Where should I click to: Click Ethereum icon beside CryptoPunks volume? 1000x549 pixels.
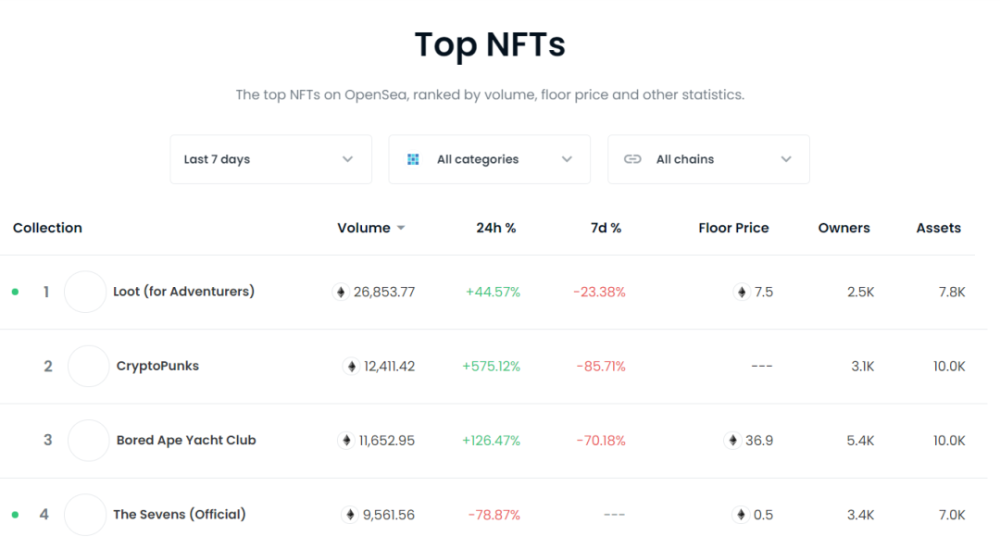351,367
